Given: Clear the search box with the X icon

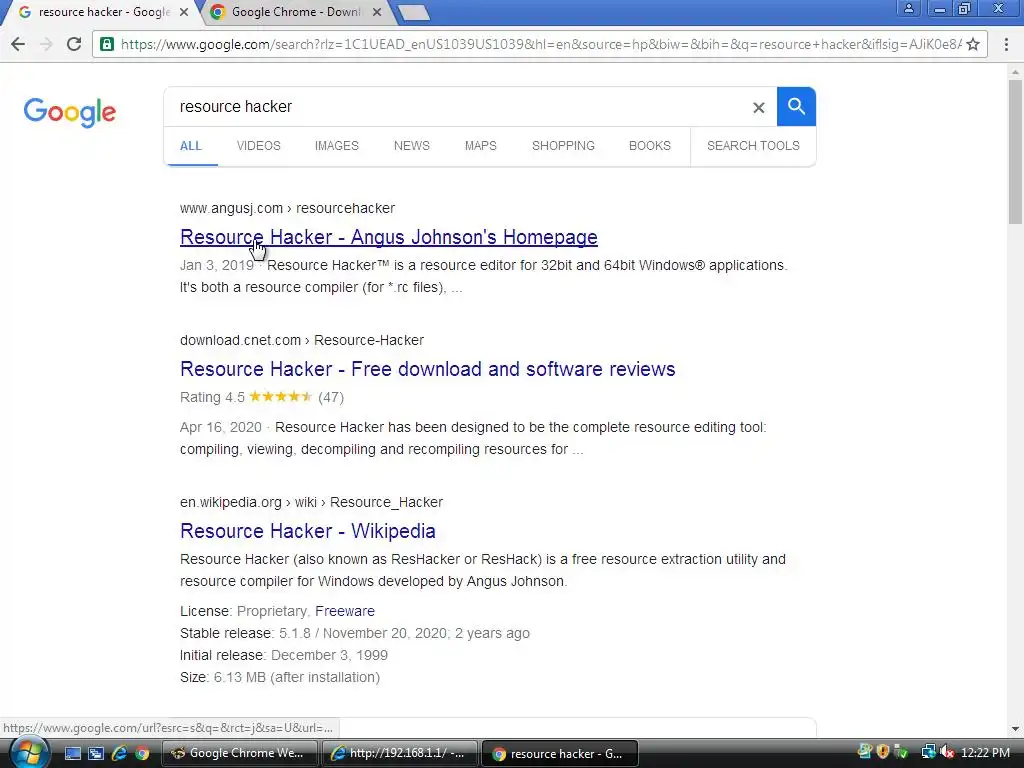Looking at the screenshot, I should point(758,107).
